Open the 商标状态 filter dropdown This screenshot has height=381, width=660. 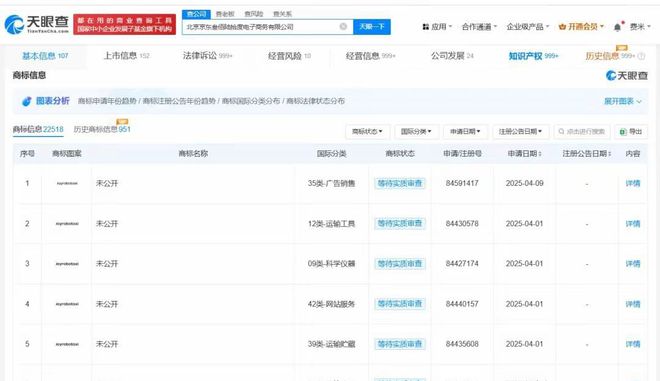(x=367, y=132)
